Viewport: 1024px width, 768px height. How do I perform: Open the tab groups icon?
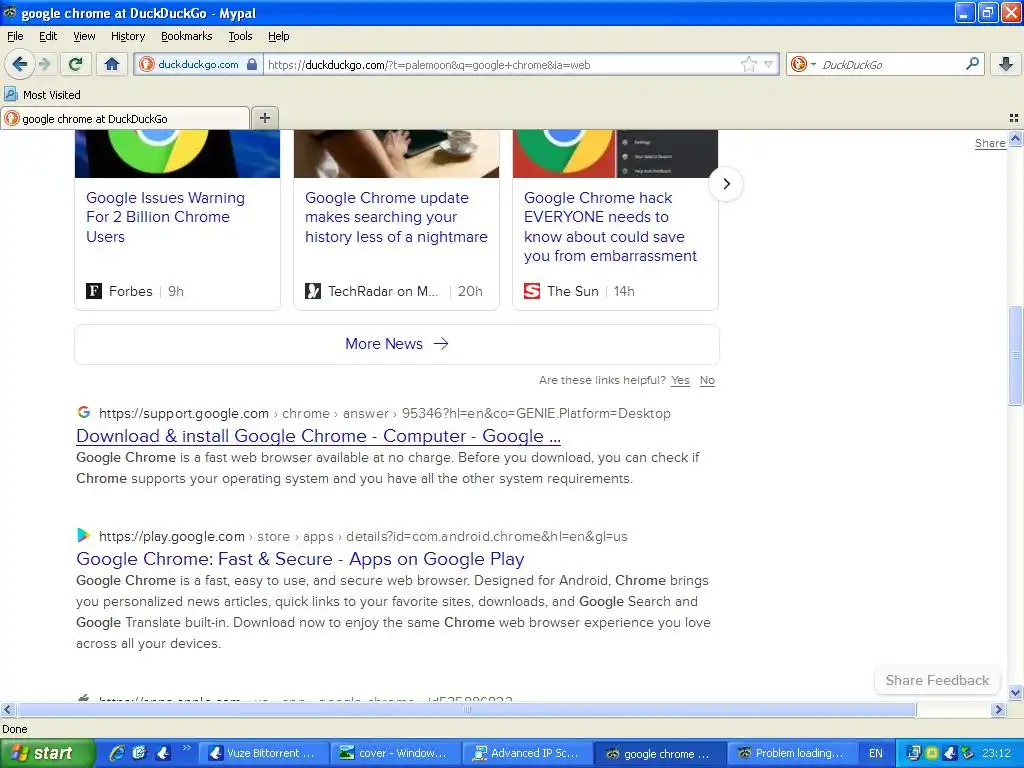[1014, 118]
